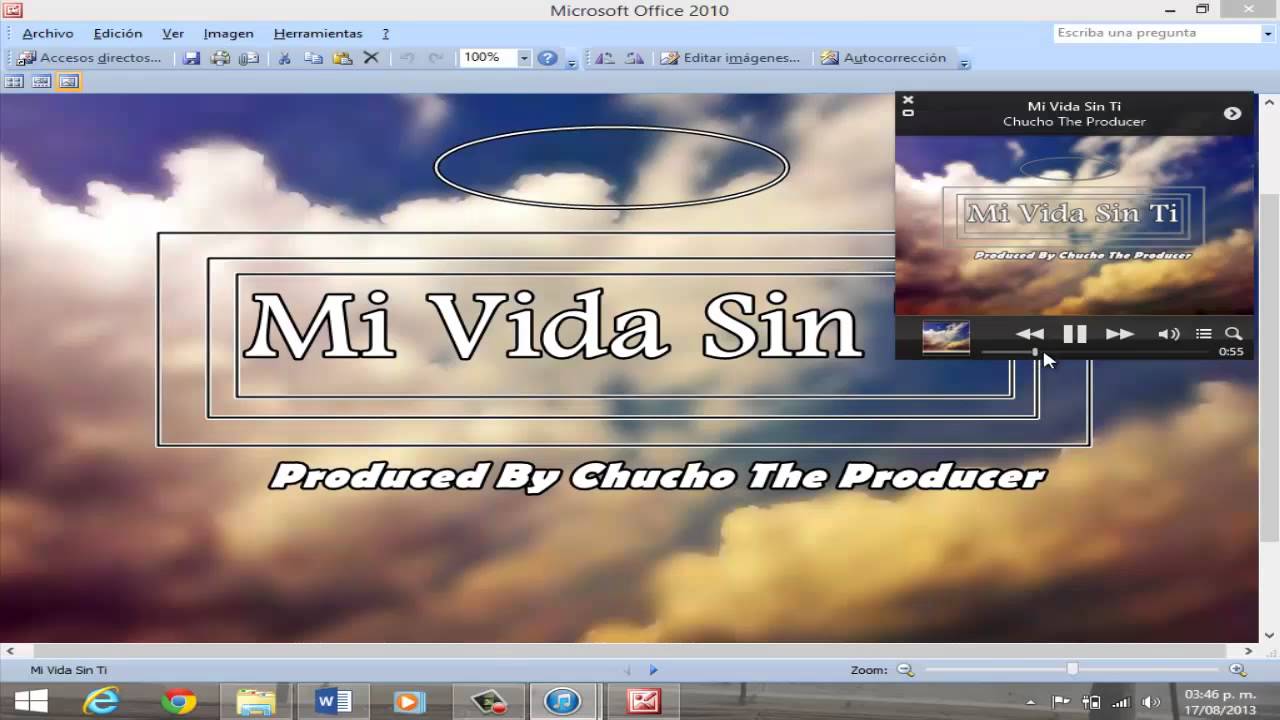Viewport: 1280px width, 720px height.
Task: Open iTunes from the taskbar
Action: [563, 702]
